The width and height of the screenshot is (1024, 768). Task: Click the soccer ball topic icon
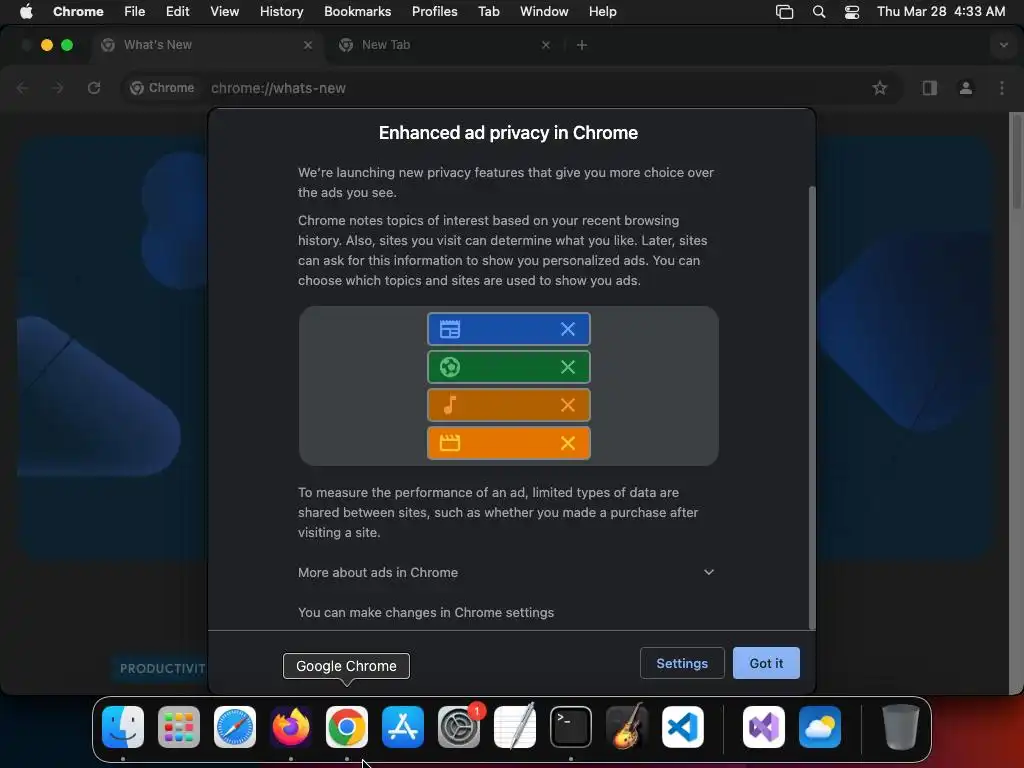pyautogui.click(x=450, y=367)
